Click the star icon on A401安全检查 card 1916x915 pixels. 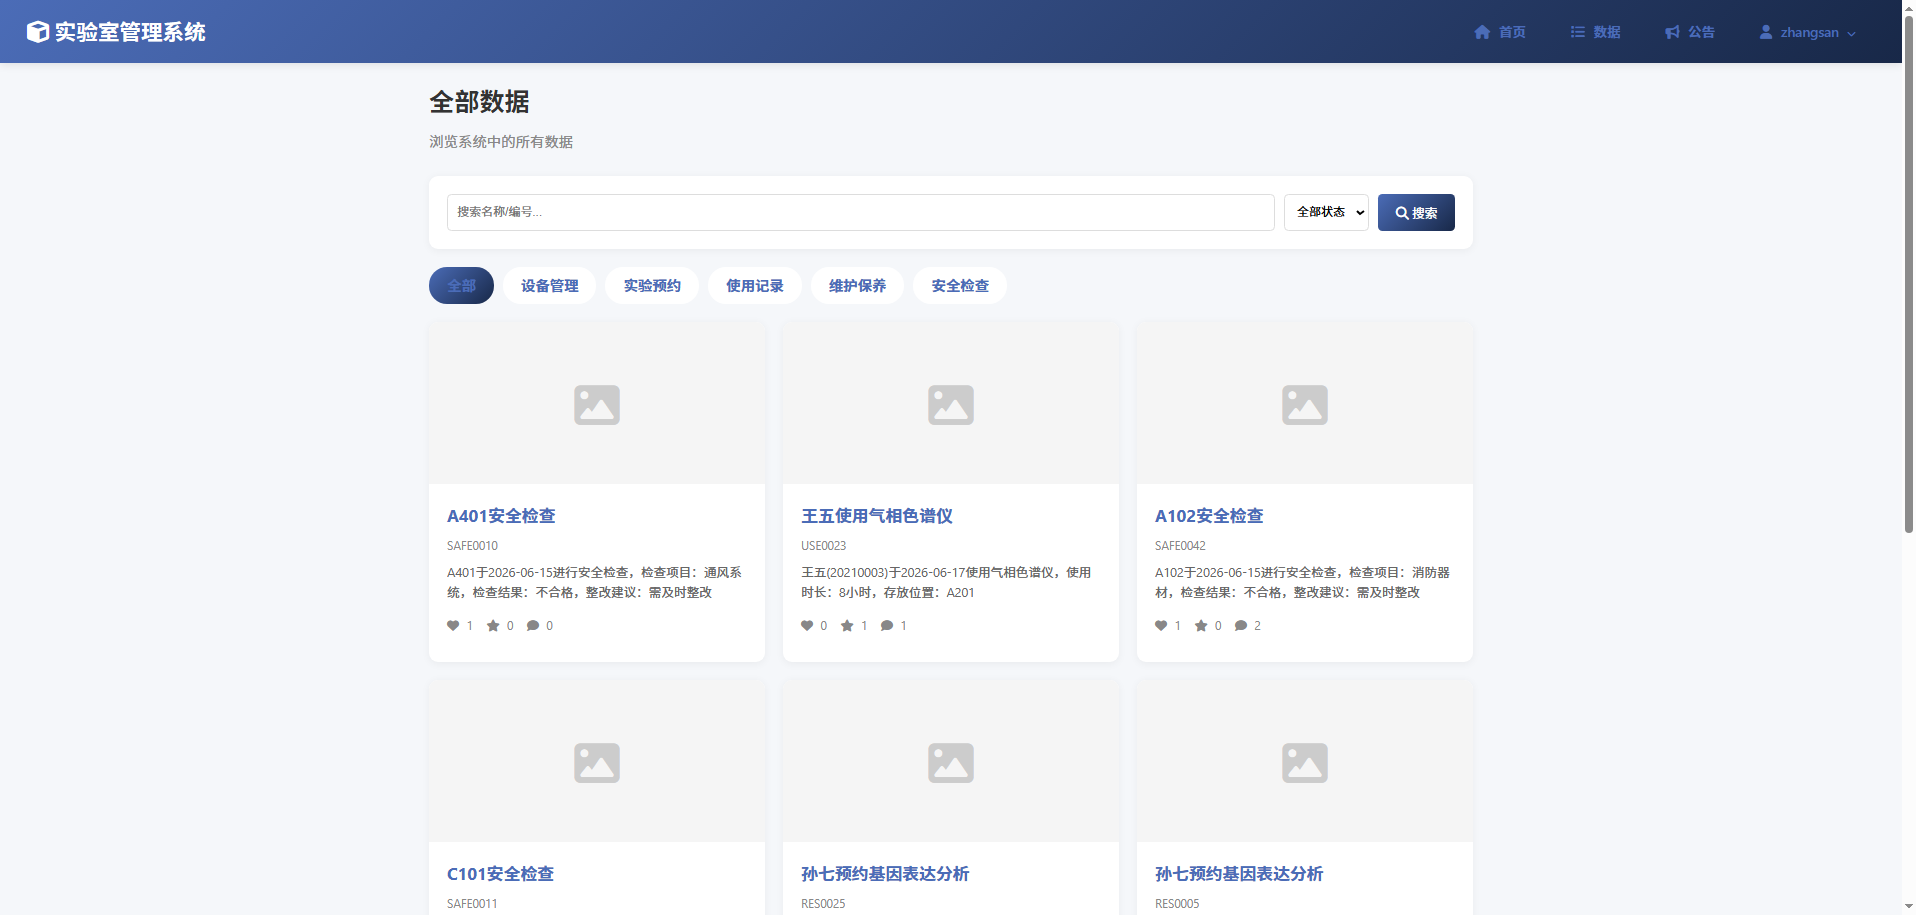pyautogui.click(x=493, y=626)
